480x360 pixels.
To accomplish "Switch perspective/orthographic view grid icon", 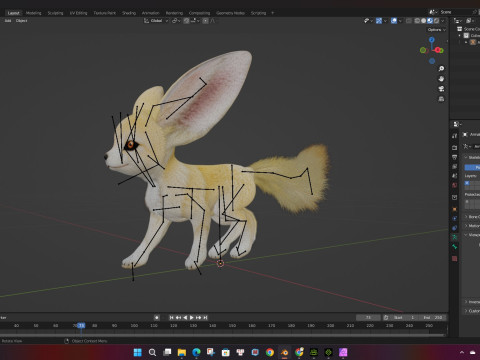I will tap(441, 99).
